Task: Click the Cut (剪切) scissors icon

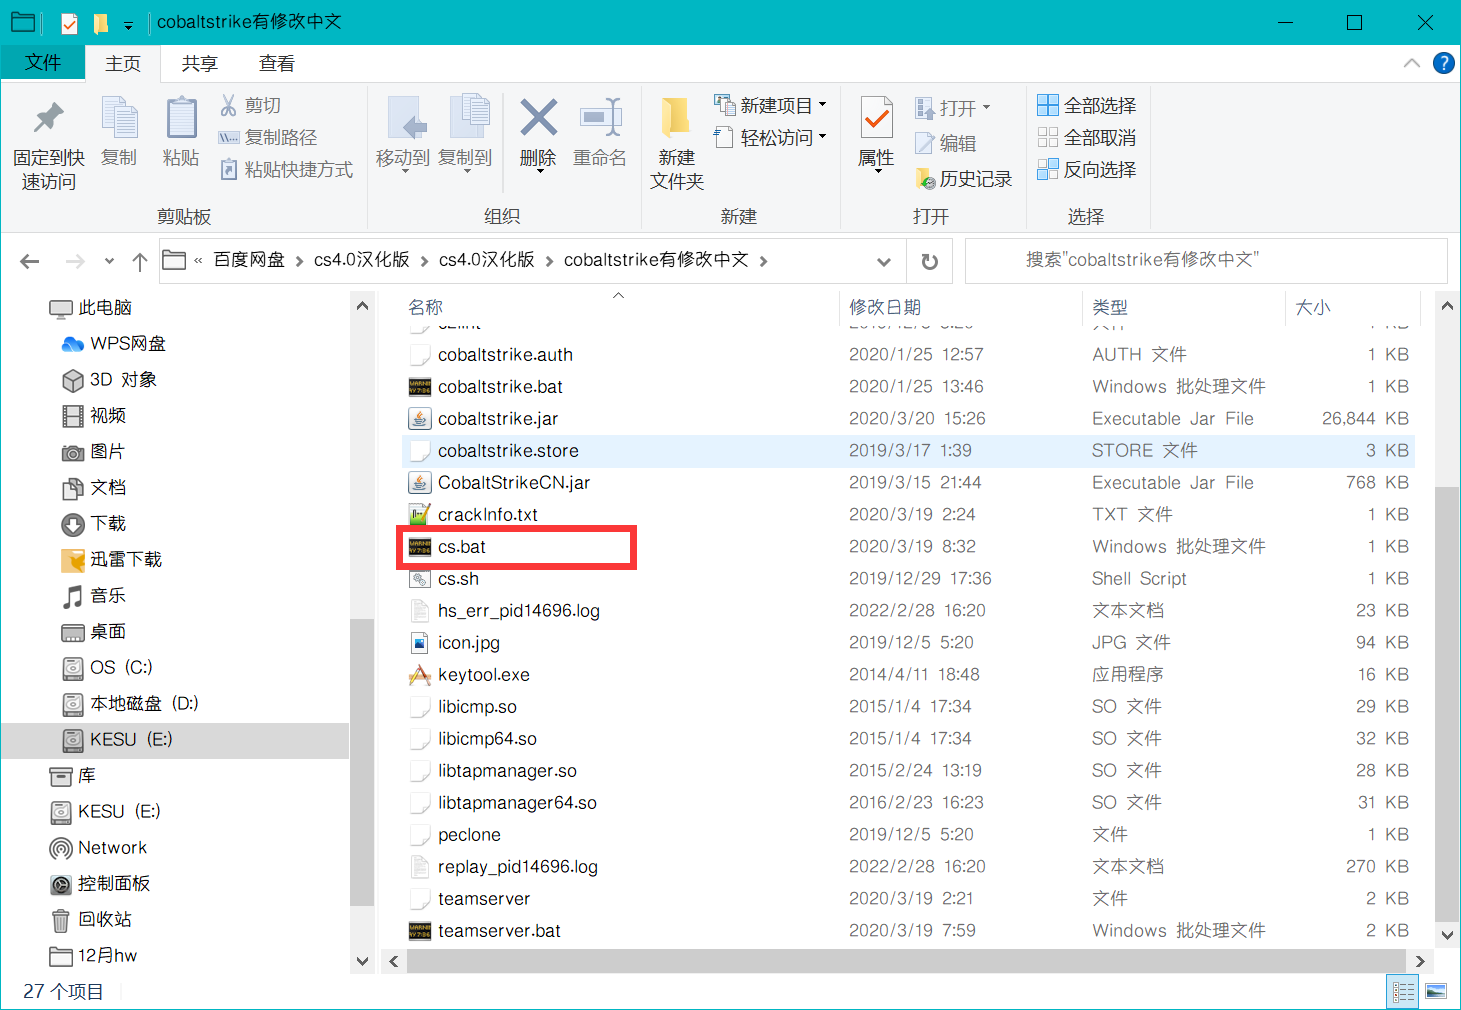Action: point(229,105)
